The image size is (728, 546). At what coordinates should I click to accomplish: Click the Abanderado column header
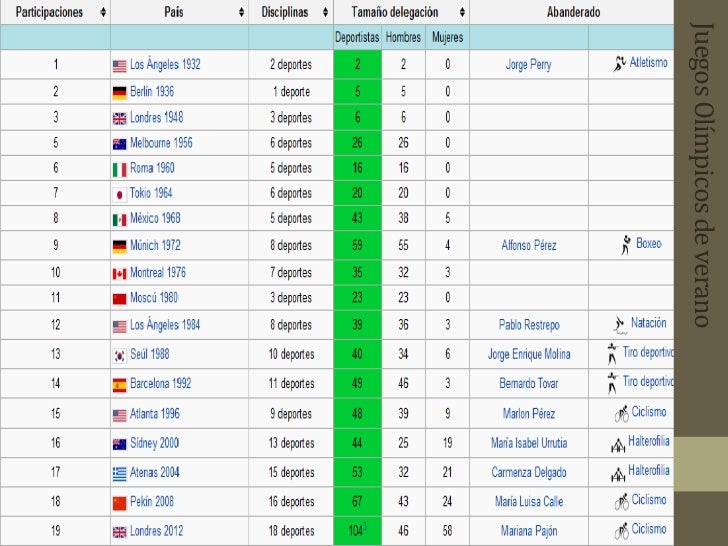click(x=572, y=13)
